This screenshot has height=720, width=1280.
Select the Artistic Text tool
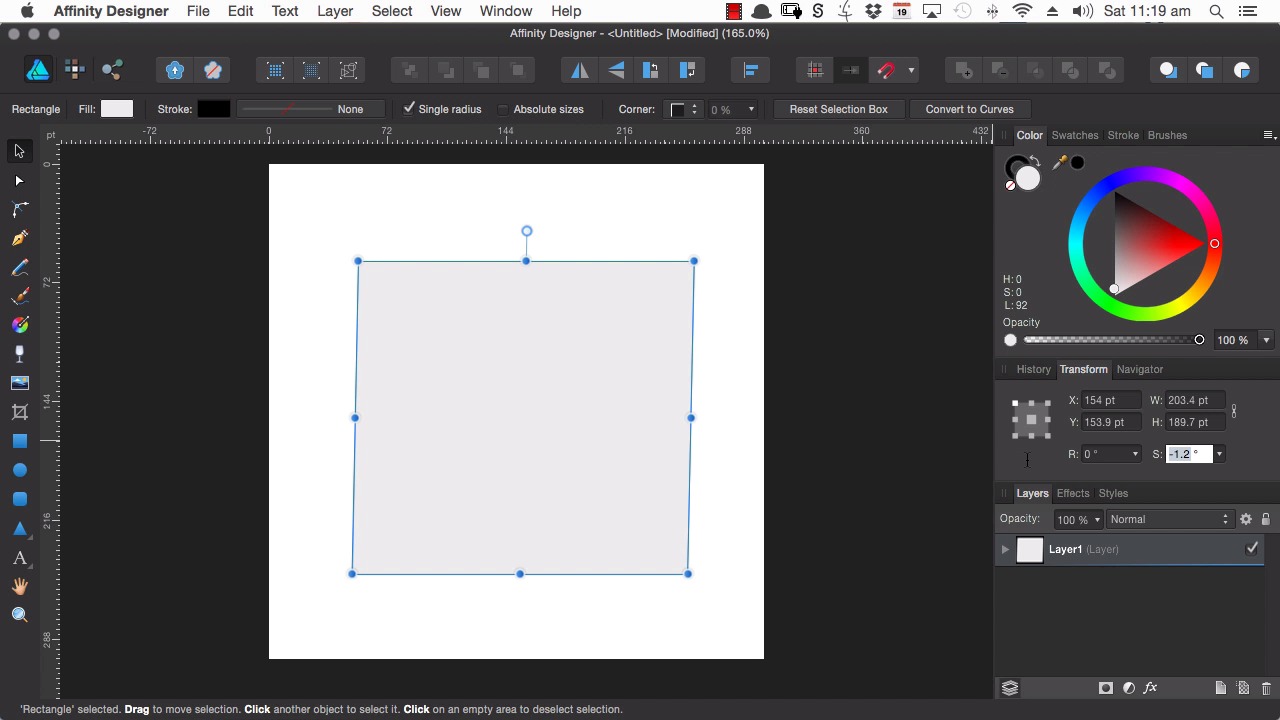pyautogui.click(x=19, y=558)
